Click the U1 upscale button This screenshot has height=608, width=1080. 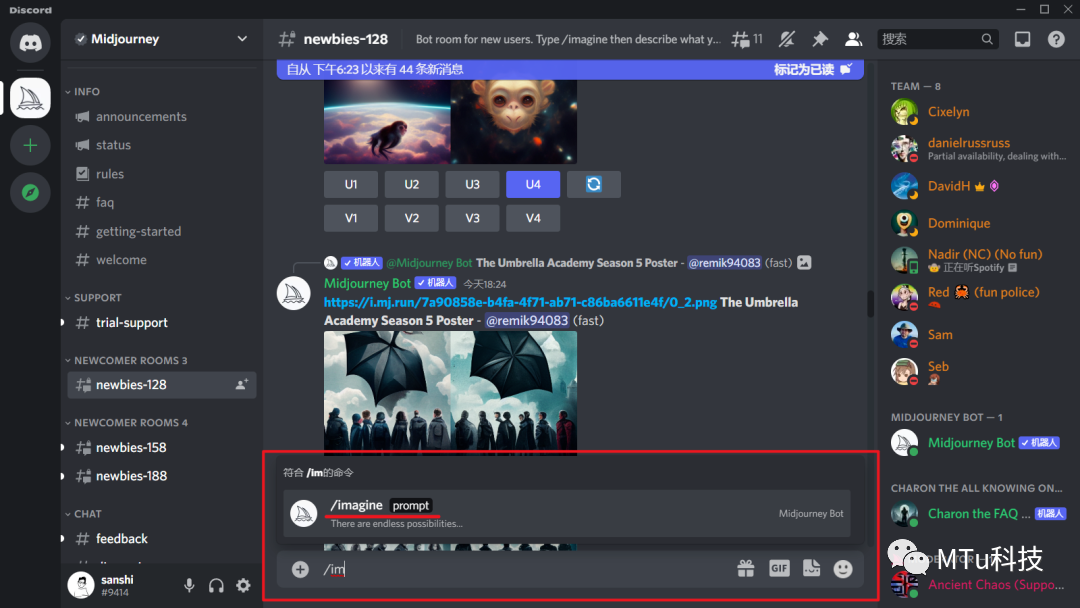351,185
